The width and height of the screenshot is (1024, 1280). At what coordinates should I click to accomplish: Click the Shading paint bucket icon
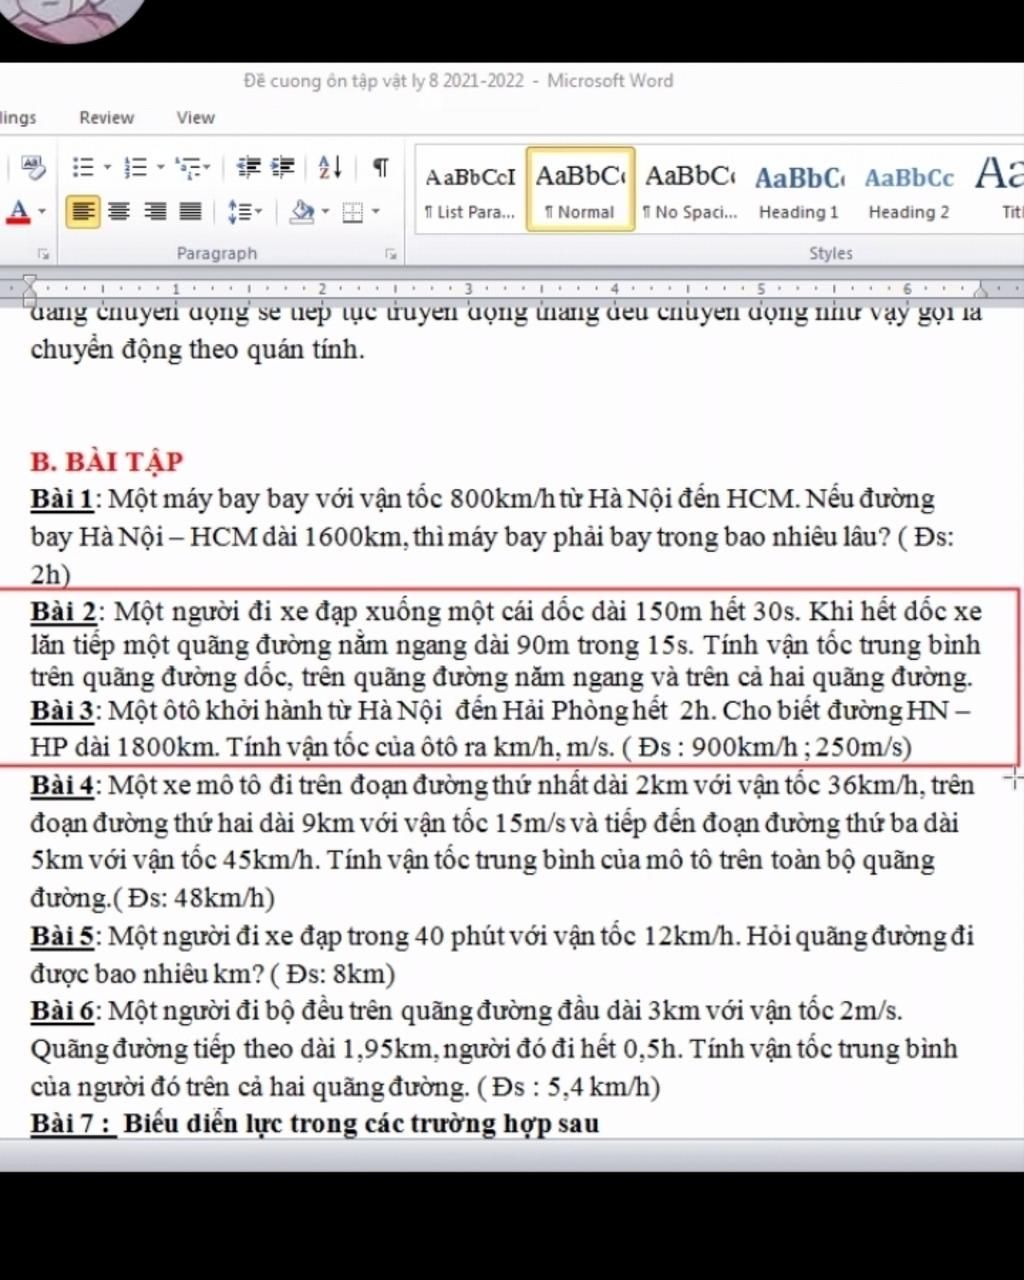301,211
